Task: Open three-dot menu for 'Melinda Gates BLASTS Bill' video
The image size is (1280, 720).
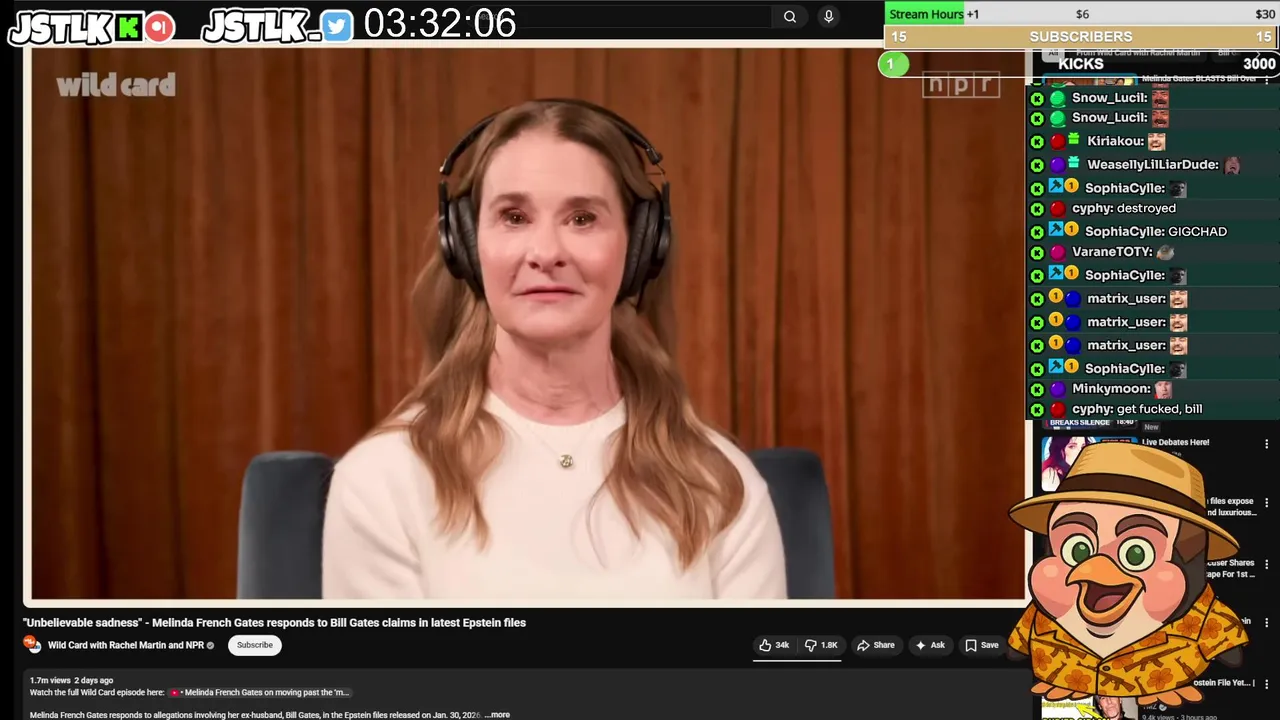Action: point(1266,80)
